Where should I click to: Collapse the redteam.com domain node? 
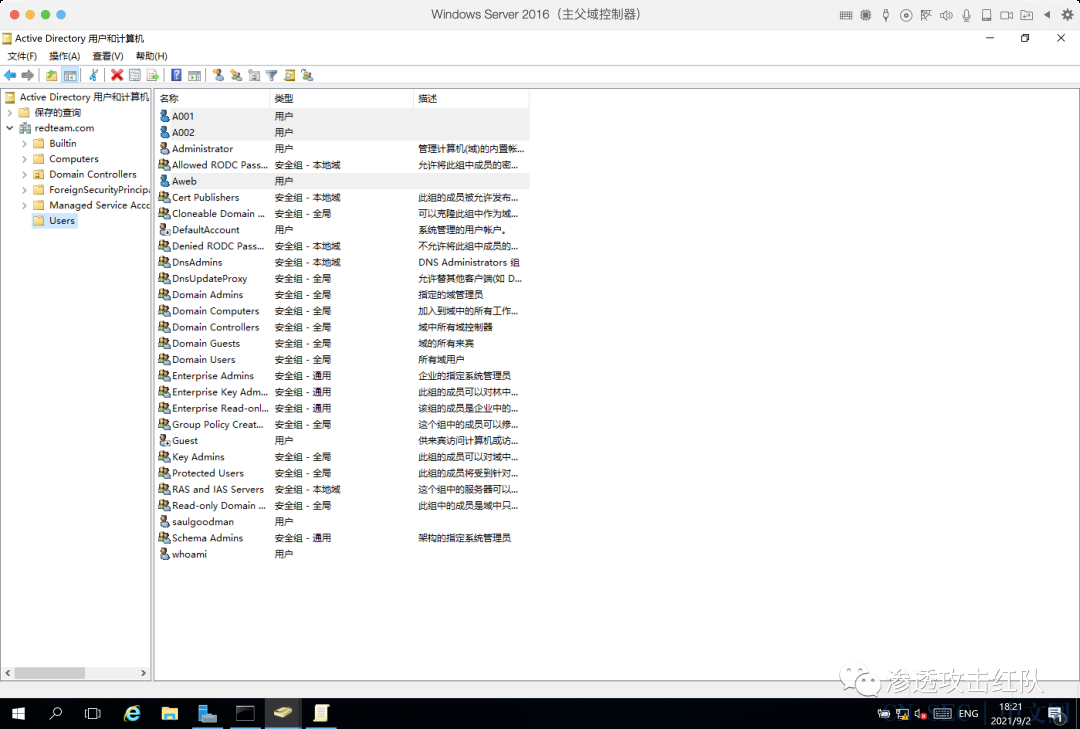tap(10, 128)
